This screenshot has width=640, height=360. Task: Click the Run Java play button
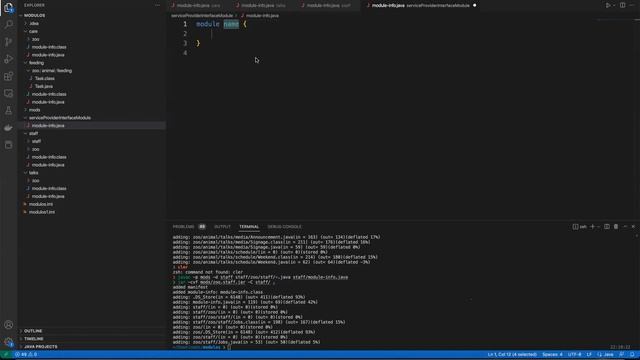608,5
